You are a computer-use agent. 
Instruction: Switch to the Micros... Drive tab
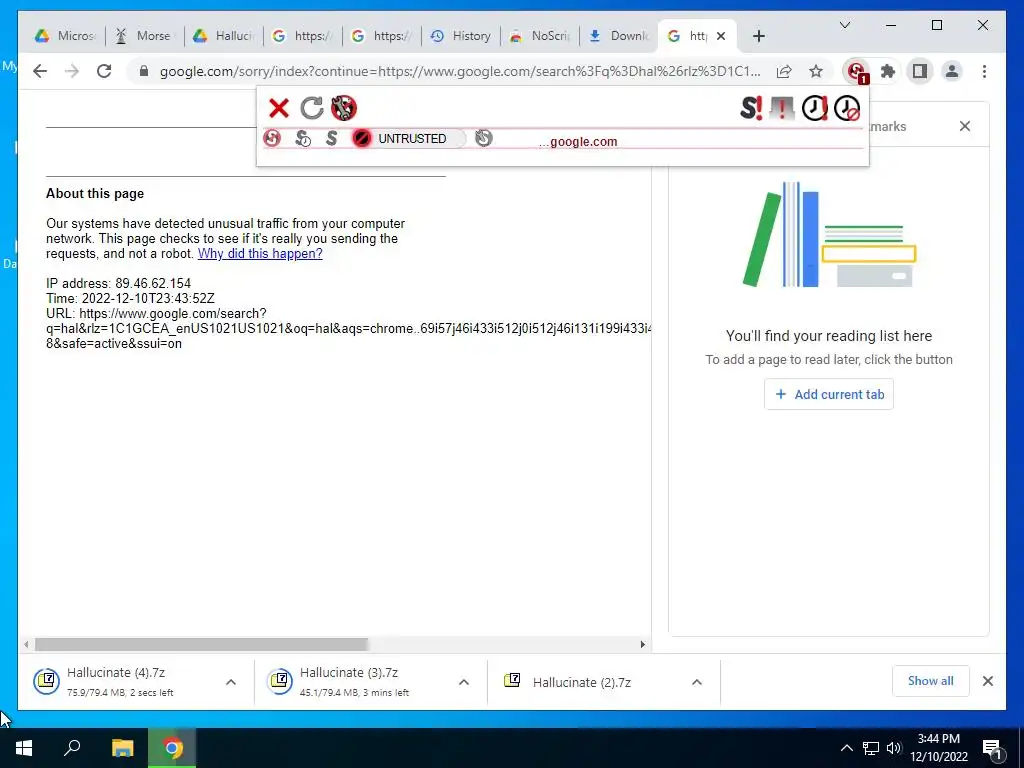point(66,36)
